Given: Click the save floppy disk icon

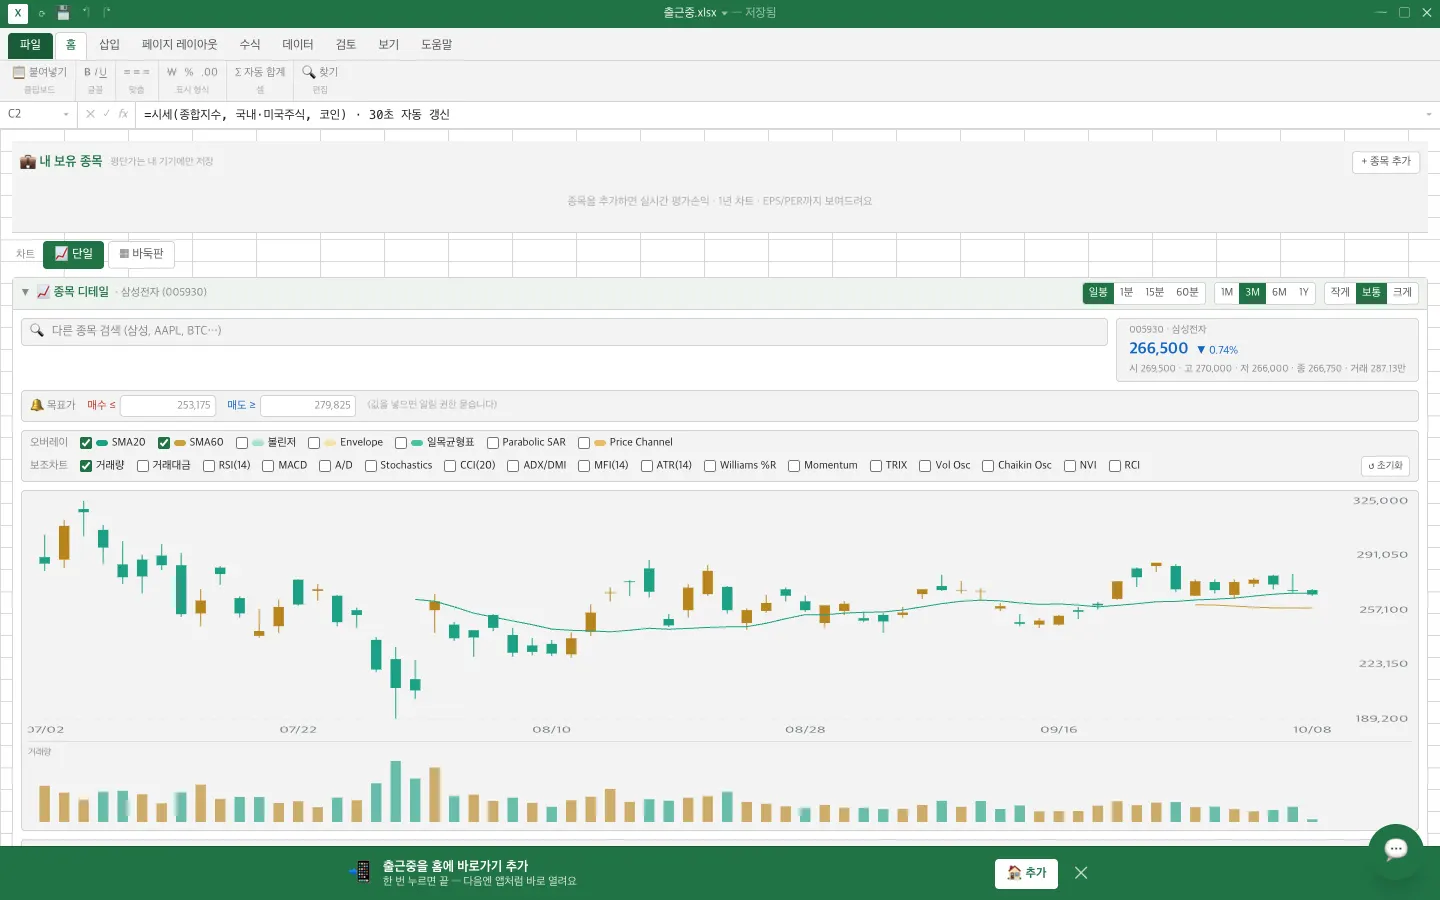Looking at the screenshot, I should click(63, 13).
